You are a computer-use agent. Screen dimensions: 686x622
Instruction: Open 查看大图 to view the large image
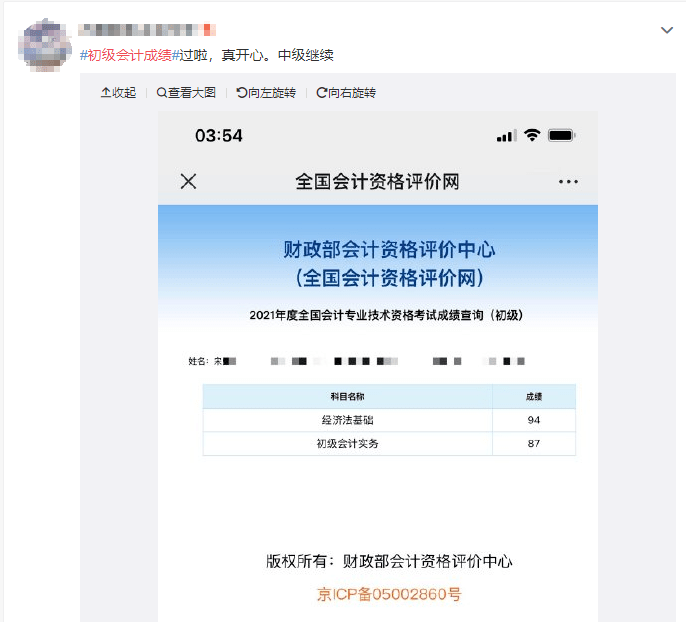[186, 93]
